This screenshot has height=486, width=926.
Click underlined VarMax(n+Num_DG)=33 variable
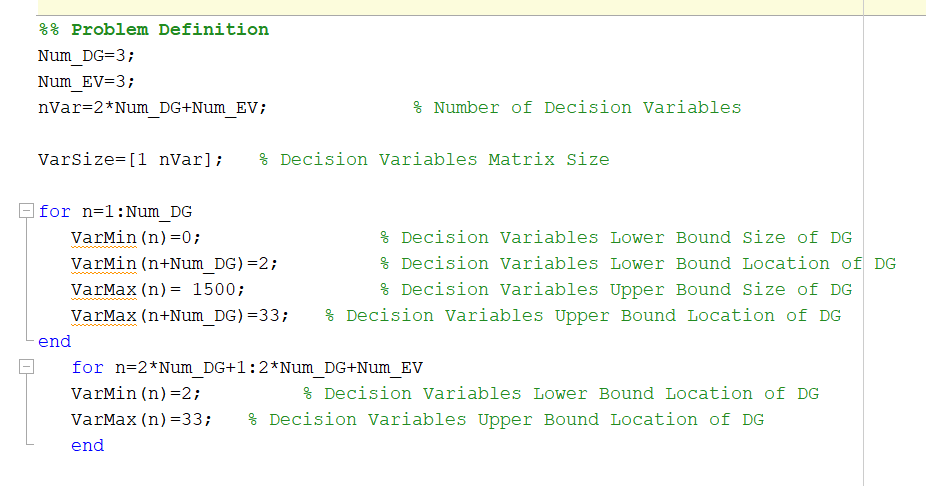pyautogui.click(x=104, y=315)
